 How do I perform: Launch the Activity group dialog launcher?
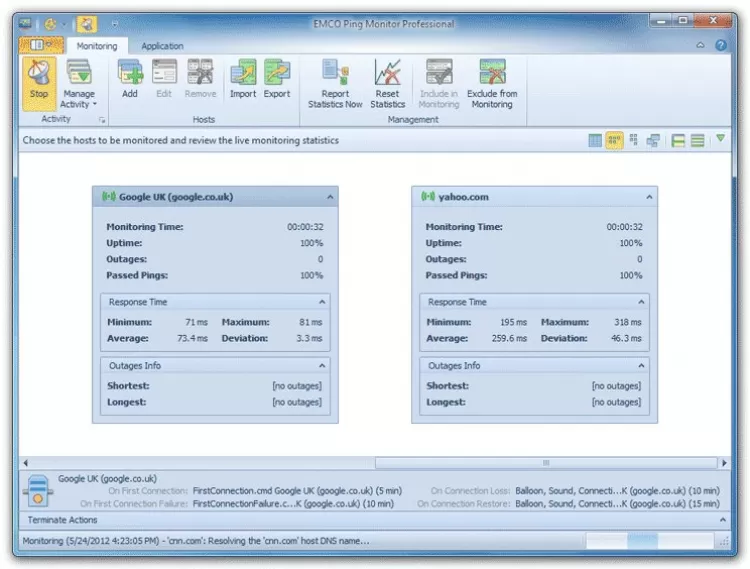102,120
